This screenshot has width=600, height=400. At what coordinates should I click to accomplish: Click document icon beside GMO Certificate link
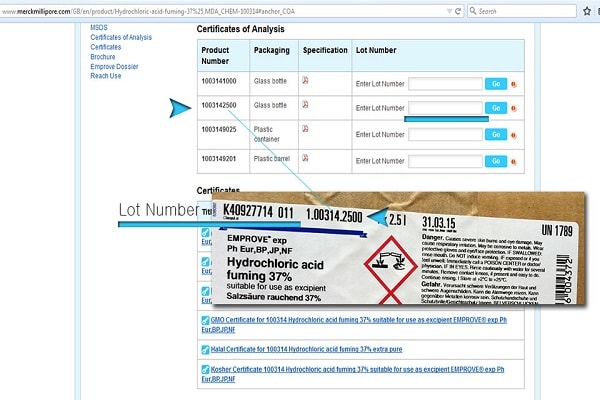(x=205, y=320)
